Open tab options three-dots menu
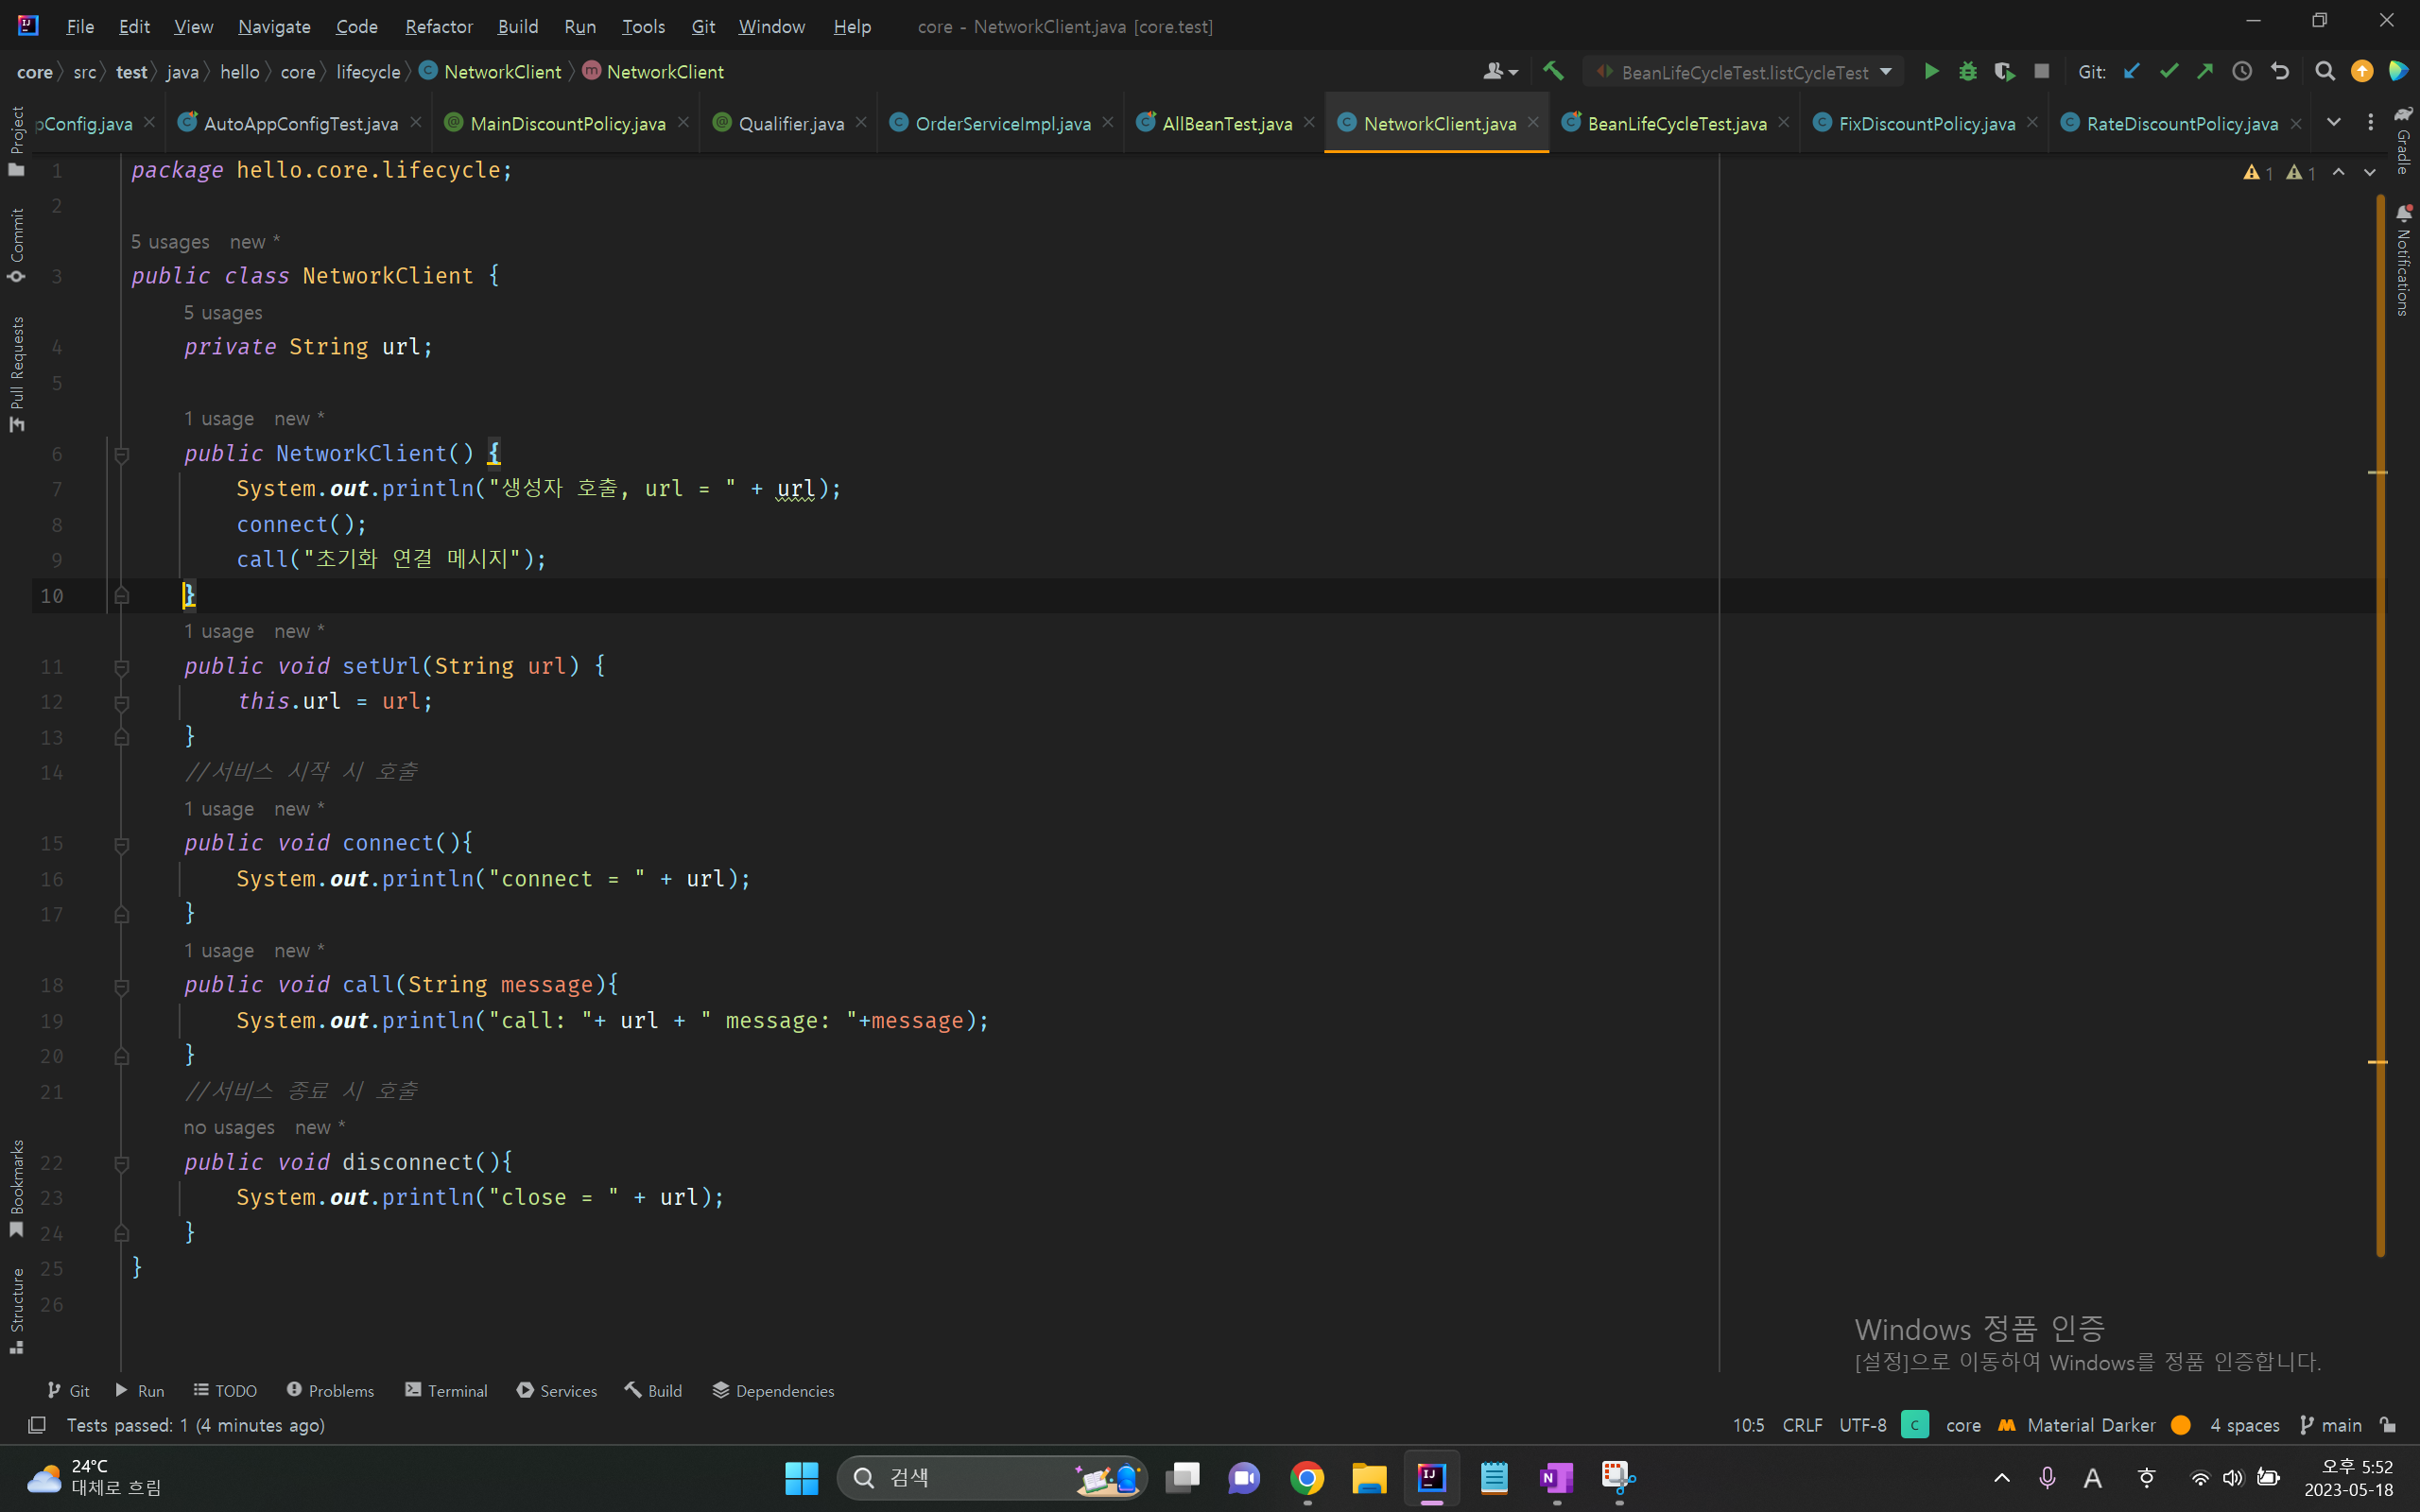 click(2370, 122)
